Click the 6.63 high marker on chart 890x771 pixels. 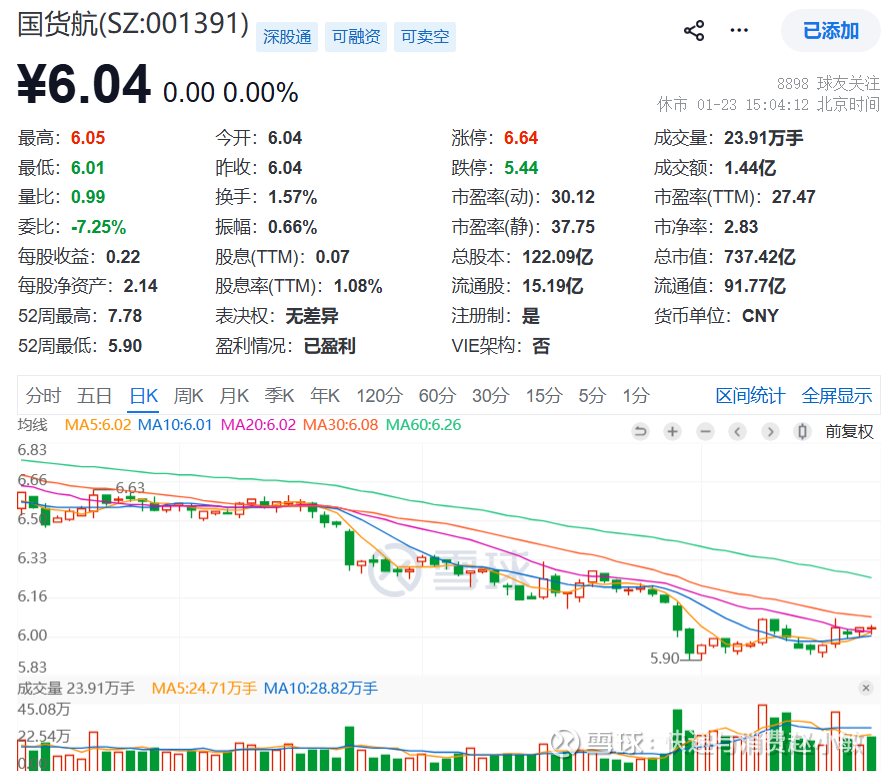coord(130,488)
